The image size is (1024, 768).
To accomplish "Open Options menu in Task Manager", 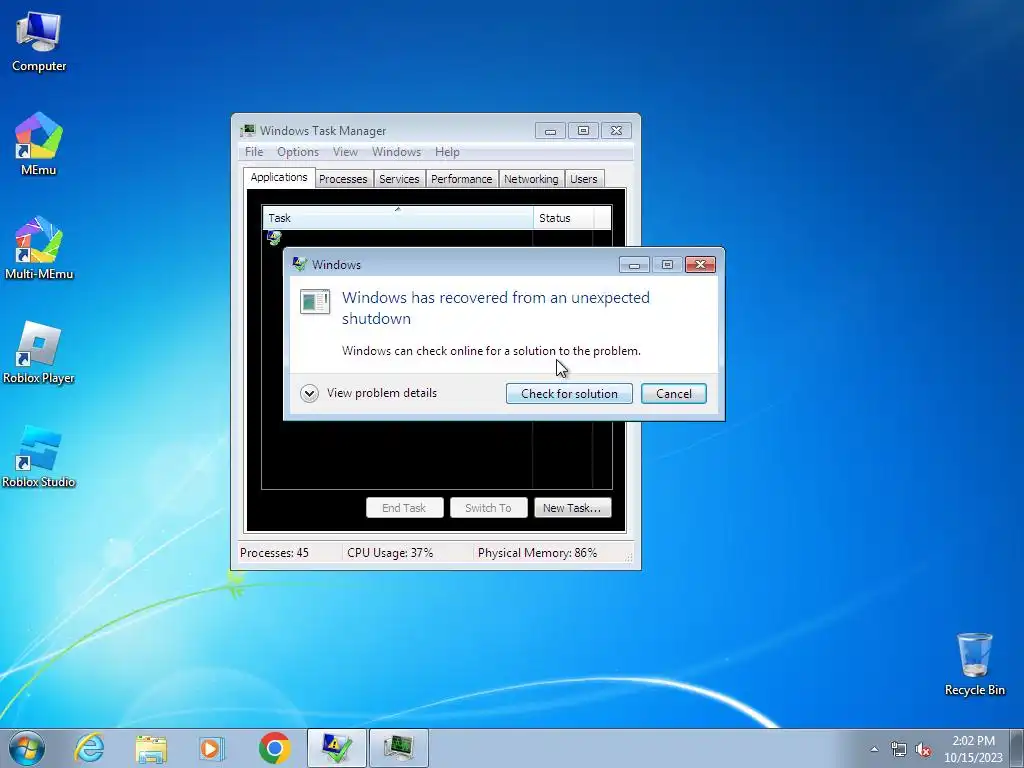I will coord(298,152).
